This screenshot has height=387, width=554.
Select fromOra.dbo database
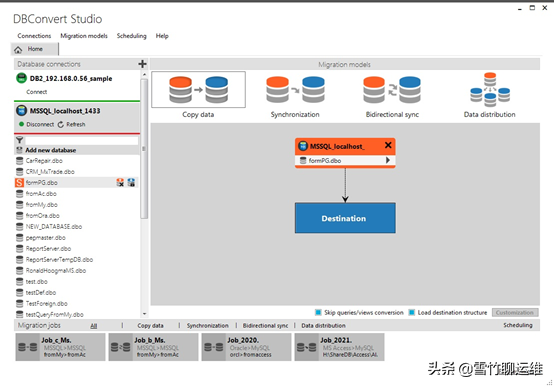(42, 216)
